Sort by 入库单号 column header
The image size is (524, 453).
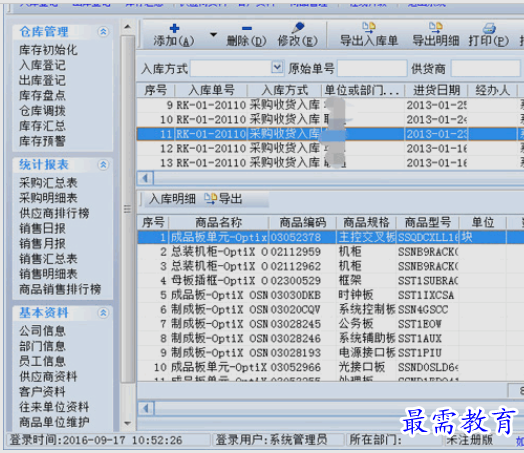[x=211, y=90]
